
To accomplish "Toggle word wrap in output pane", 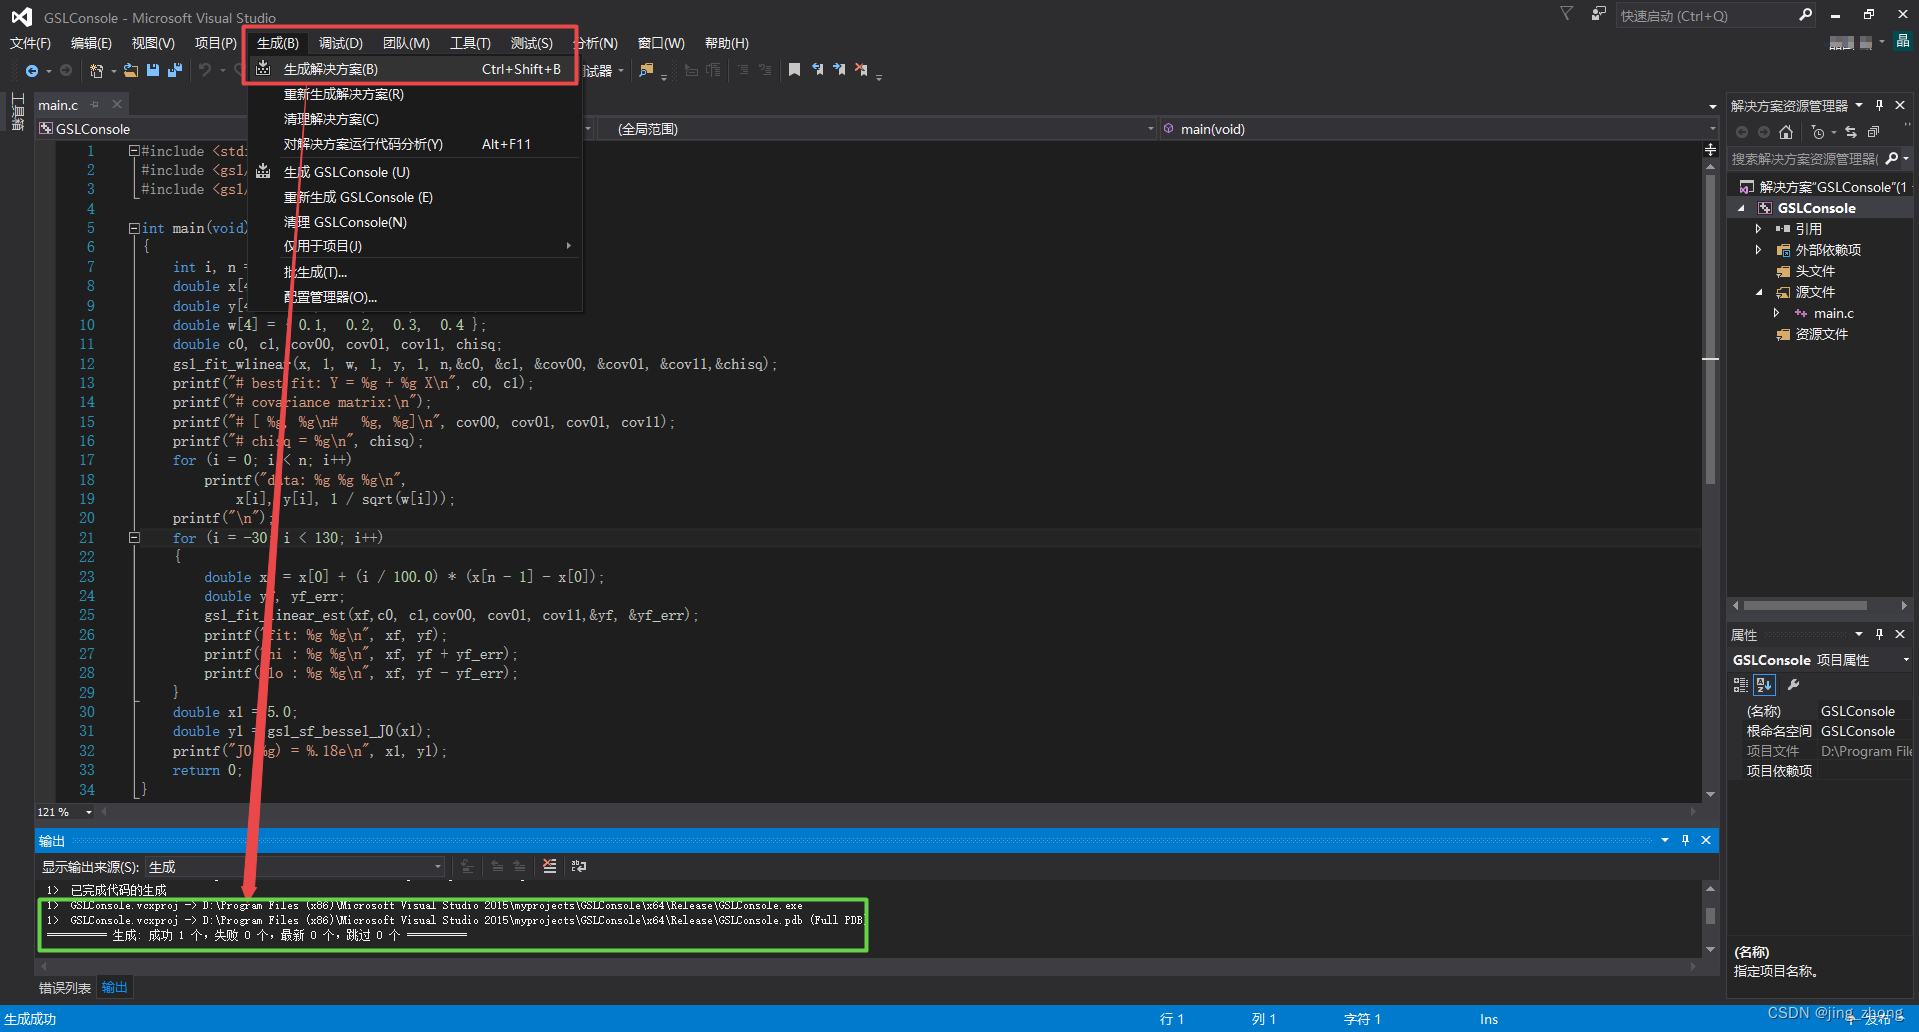I will [x=578, y=866].
